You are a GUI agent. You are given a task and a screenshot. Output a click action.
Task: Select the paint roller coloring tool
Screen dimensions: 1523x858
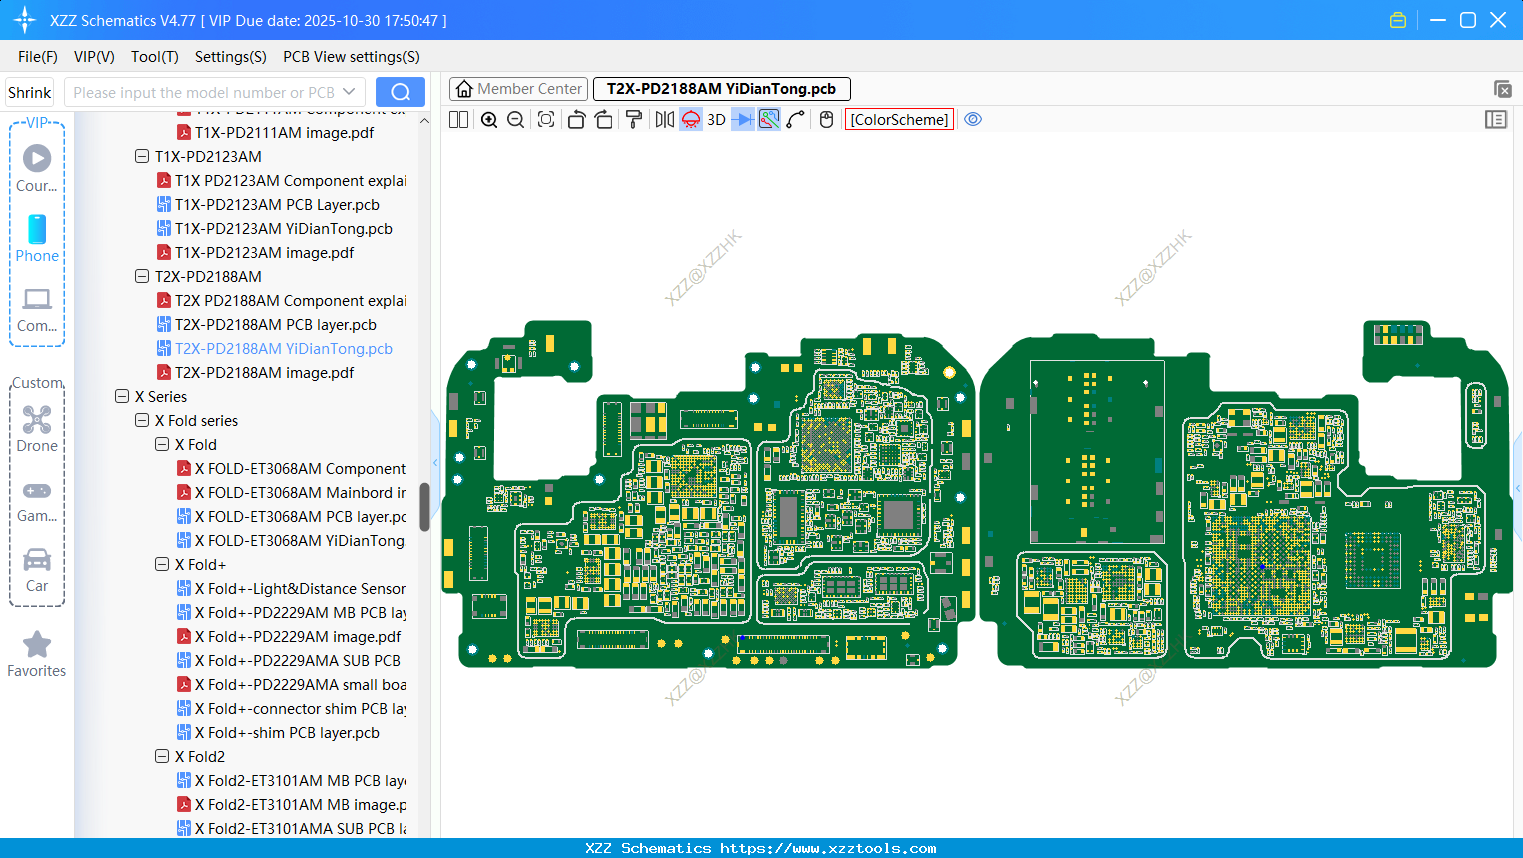tap(632, 119)
